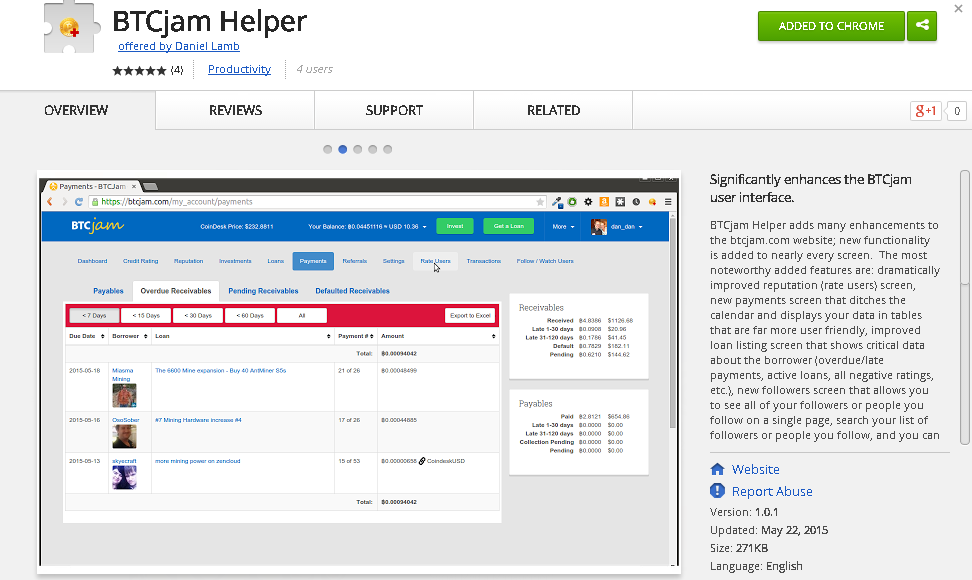Click the description panel scrollbar
This screenshot has width=972, height=580.
[964, 307]
